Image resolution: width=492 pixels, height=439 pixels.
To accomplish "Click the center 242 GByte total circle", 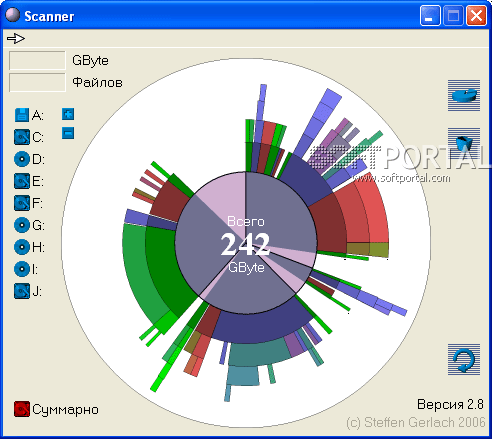I will tap(246, 243).
